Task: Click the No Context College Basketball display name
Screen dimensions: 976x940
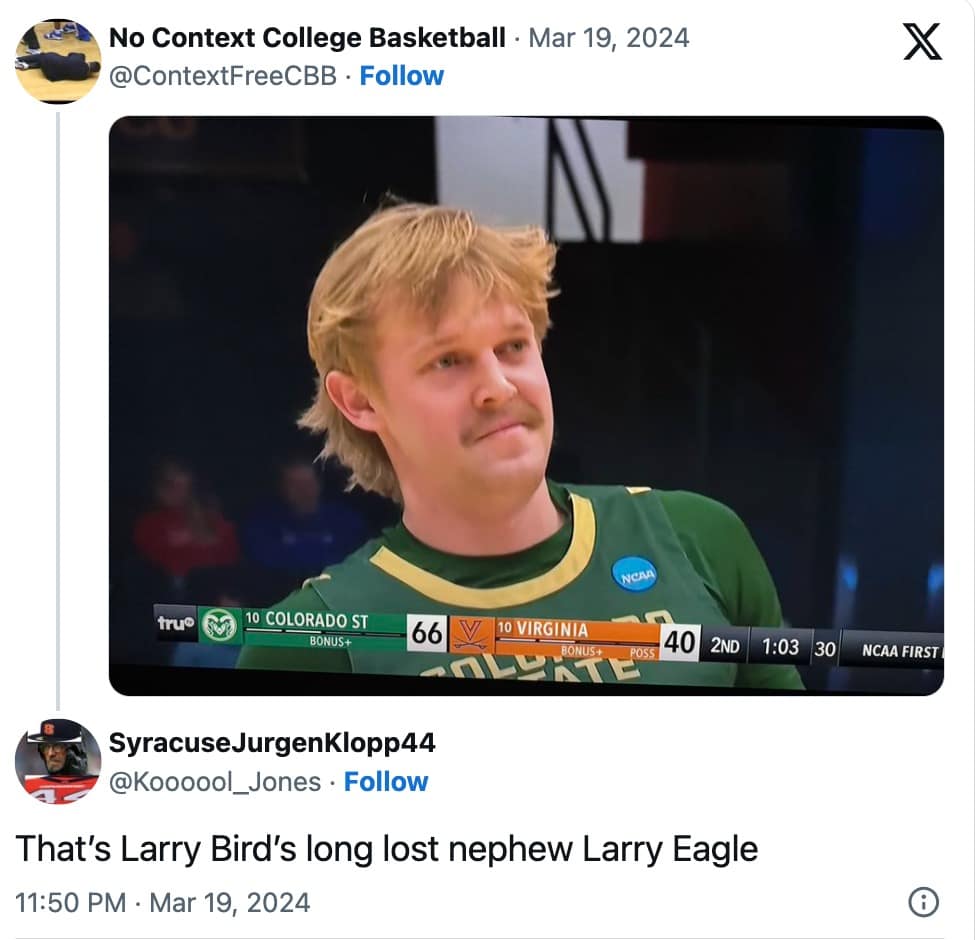Action: coord(305,37)
